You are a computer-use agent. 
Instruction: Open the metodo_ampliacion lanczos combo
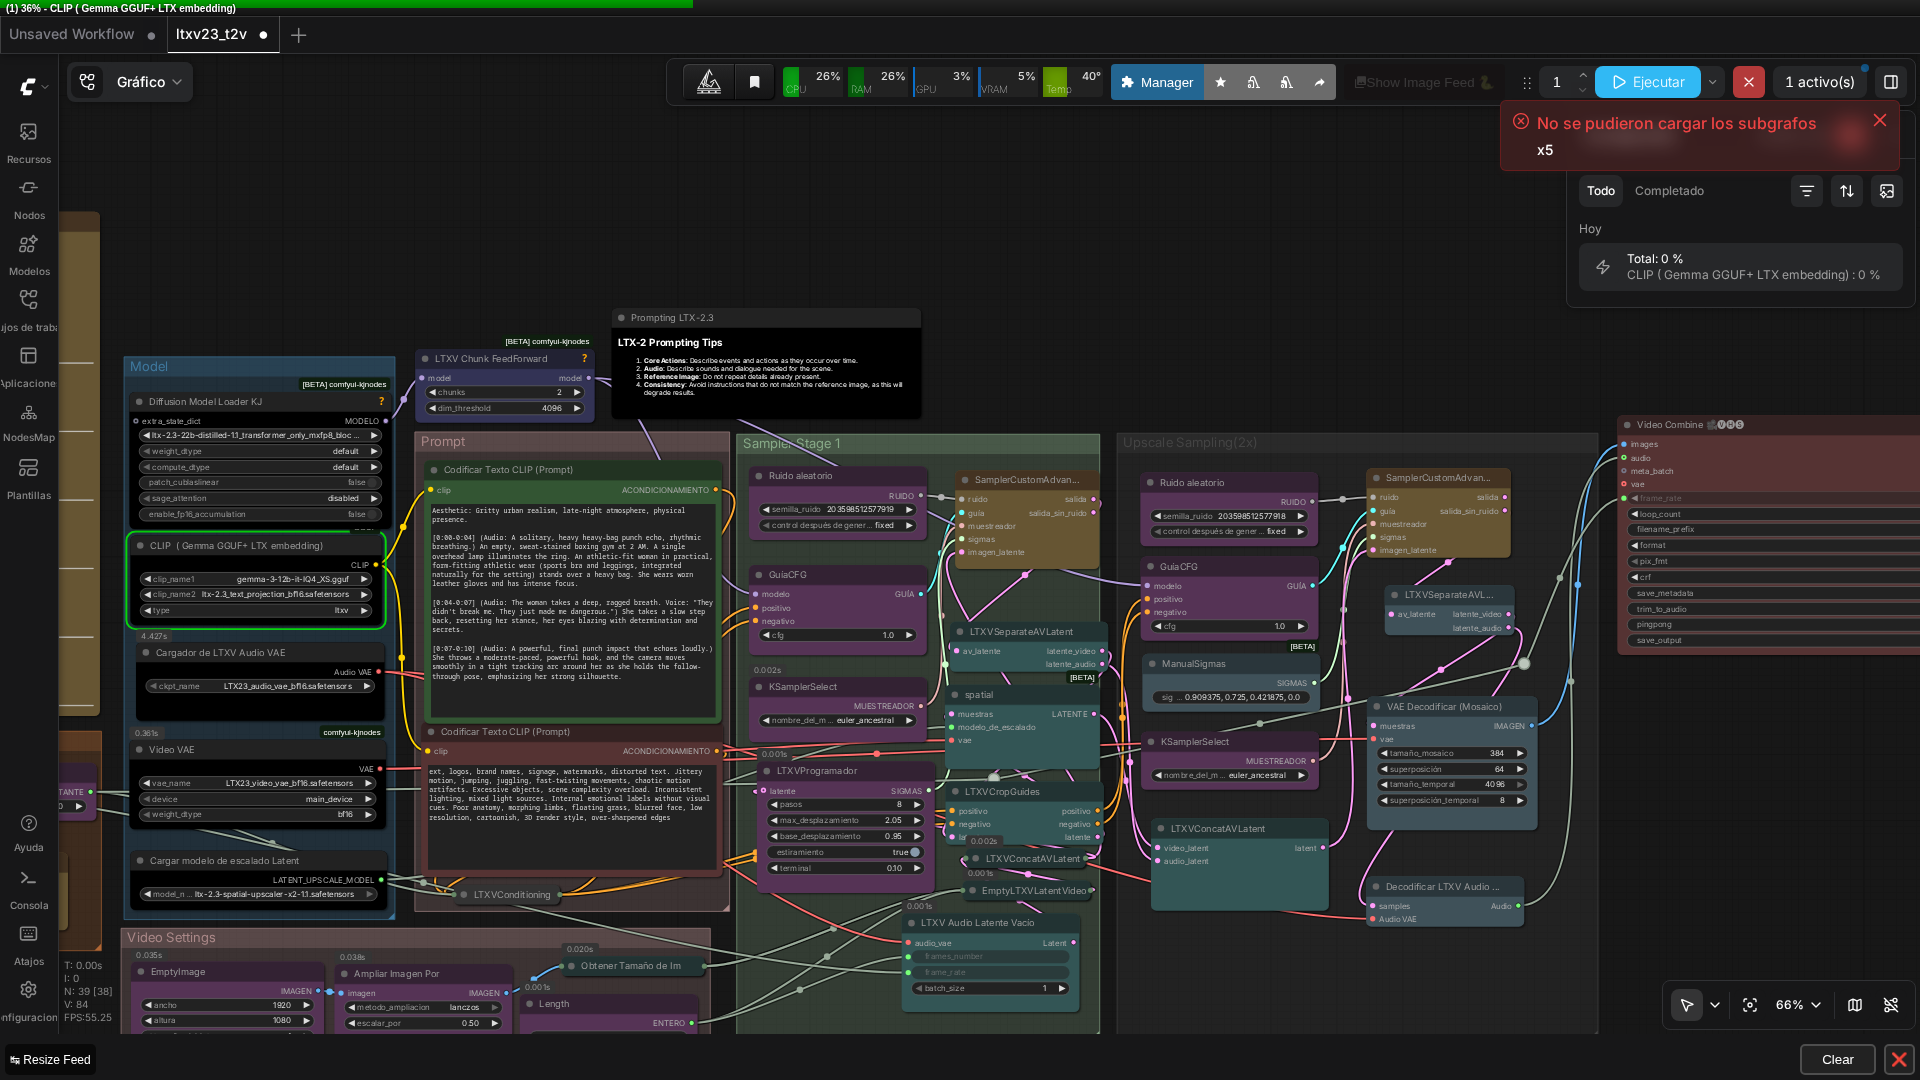[424, 1007]
